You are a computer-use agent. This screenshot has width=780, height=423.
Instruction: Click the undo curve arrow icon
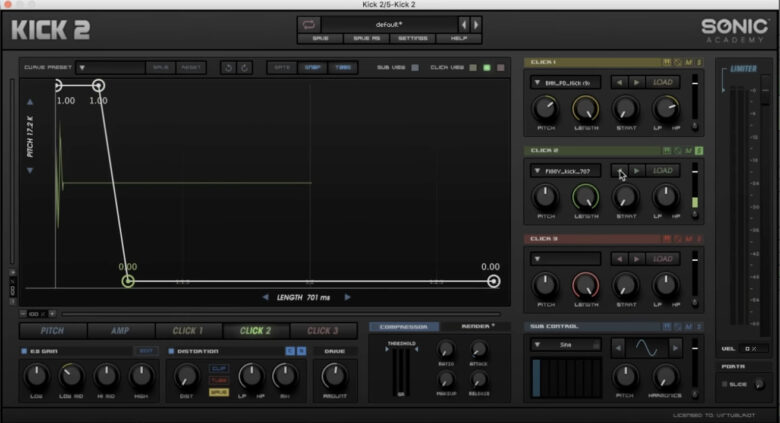[228, 68]
